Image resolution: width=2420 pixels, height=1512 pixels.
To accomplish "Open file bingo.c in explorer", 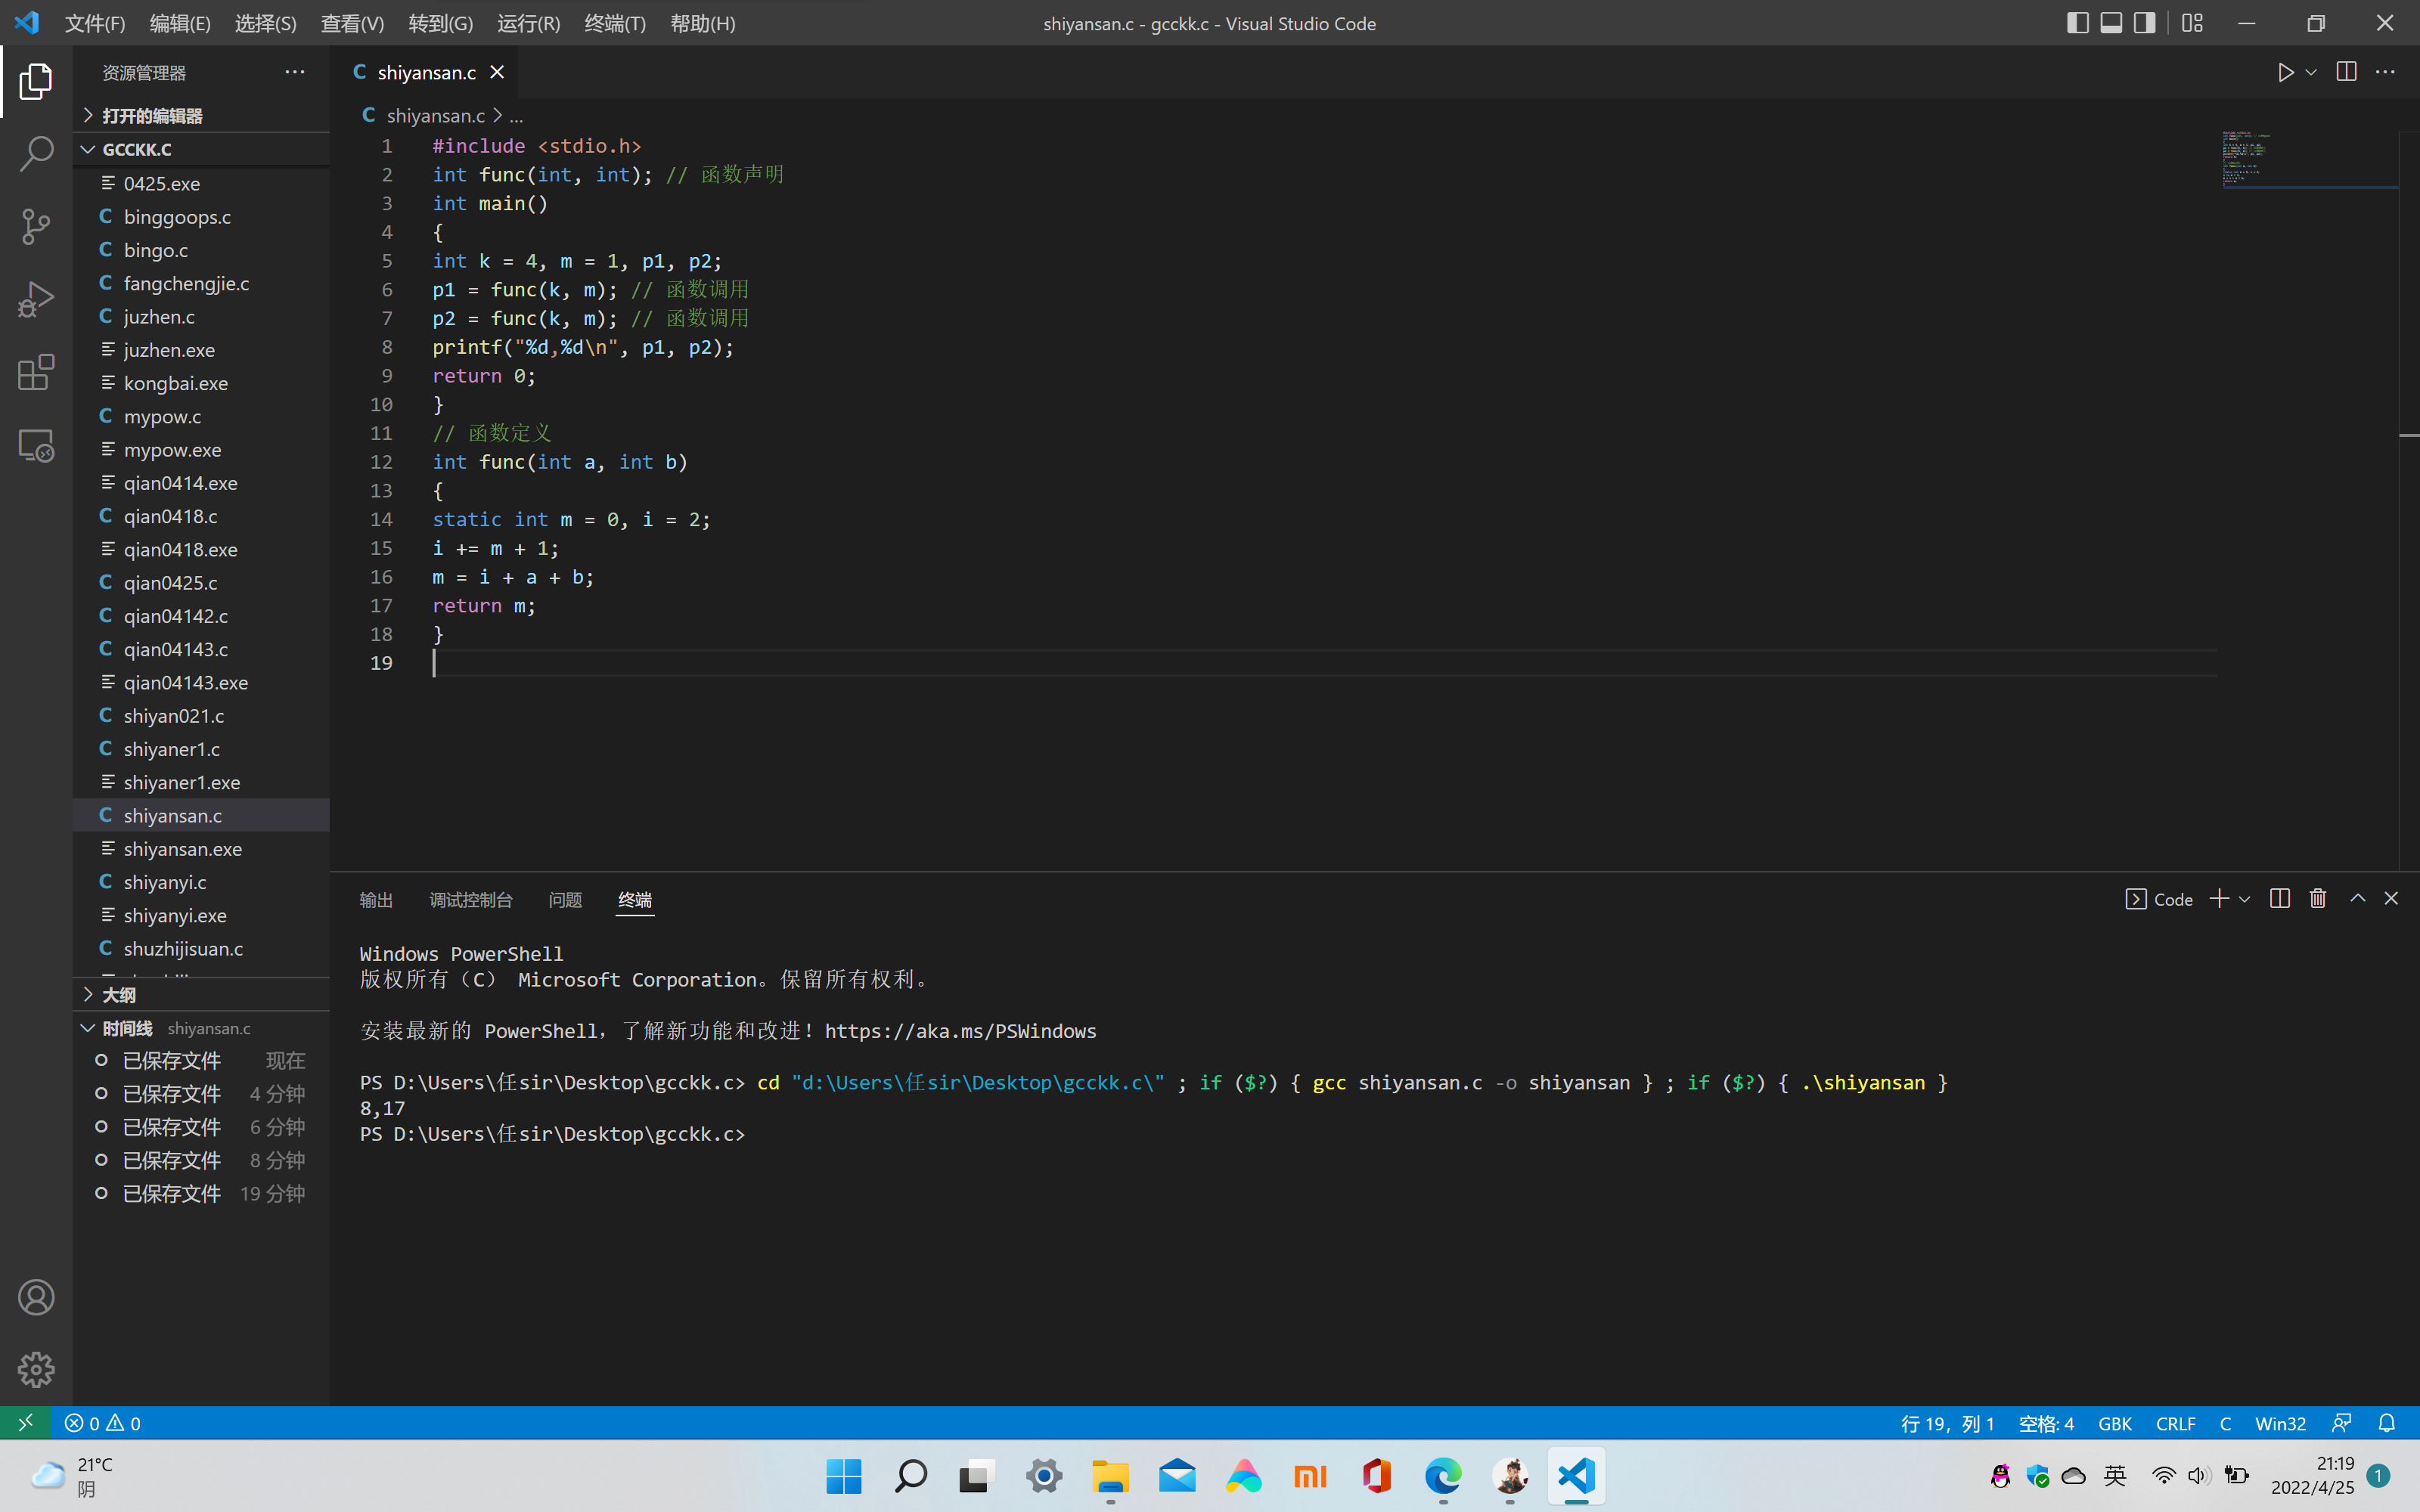I will [x=201, y=249].
